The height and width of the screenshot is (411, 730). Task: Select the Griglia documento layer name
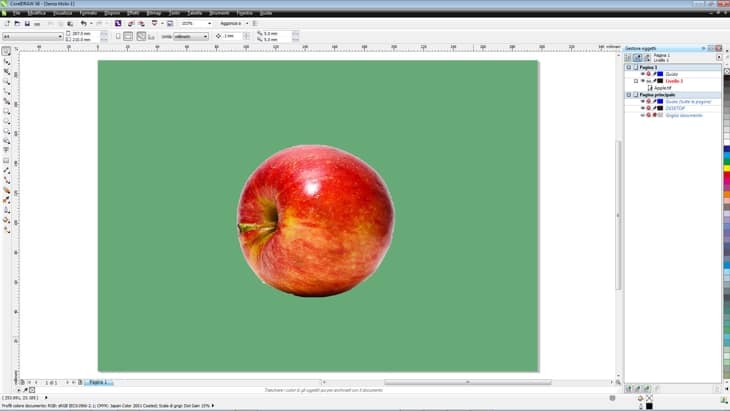tap(683, 115)
